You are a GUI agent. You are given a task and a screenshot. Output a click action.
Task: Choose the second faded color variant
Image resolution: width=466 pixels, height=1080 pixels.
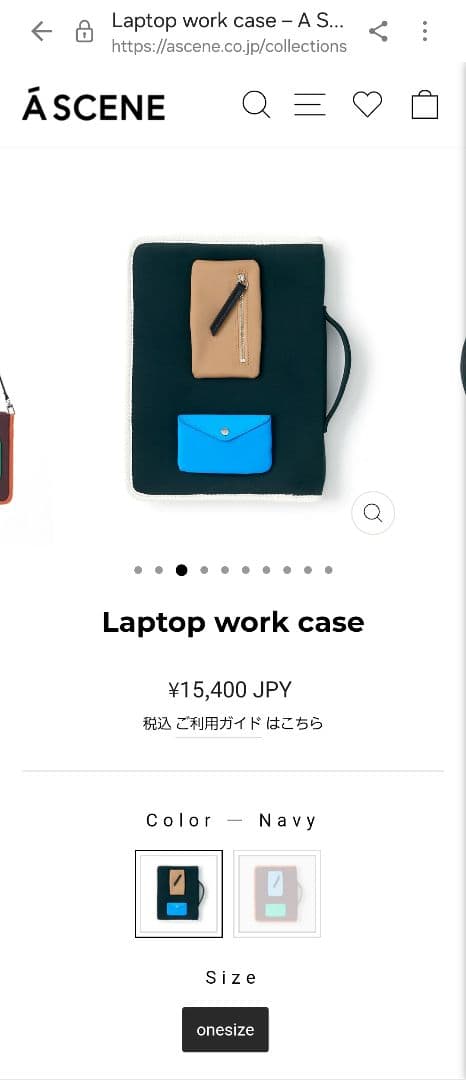pos(277,894)
